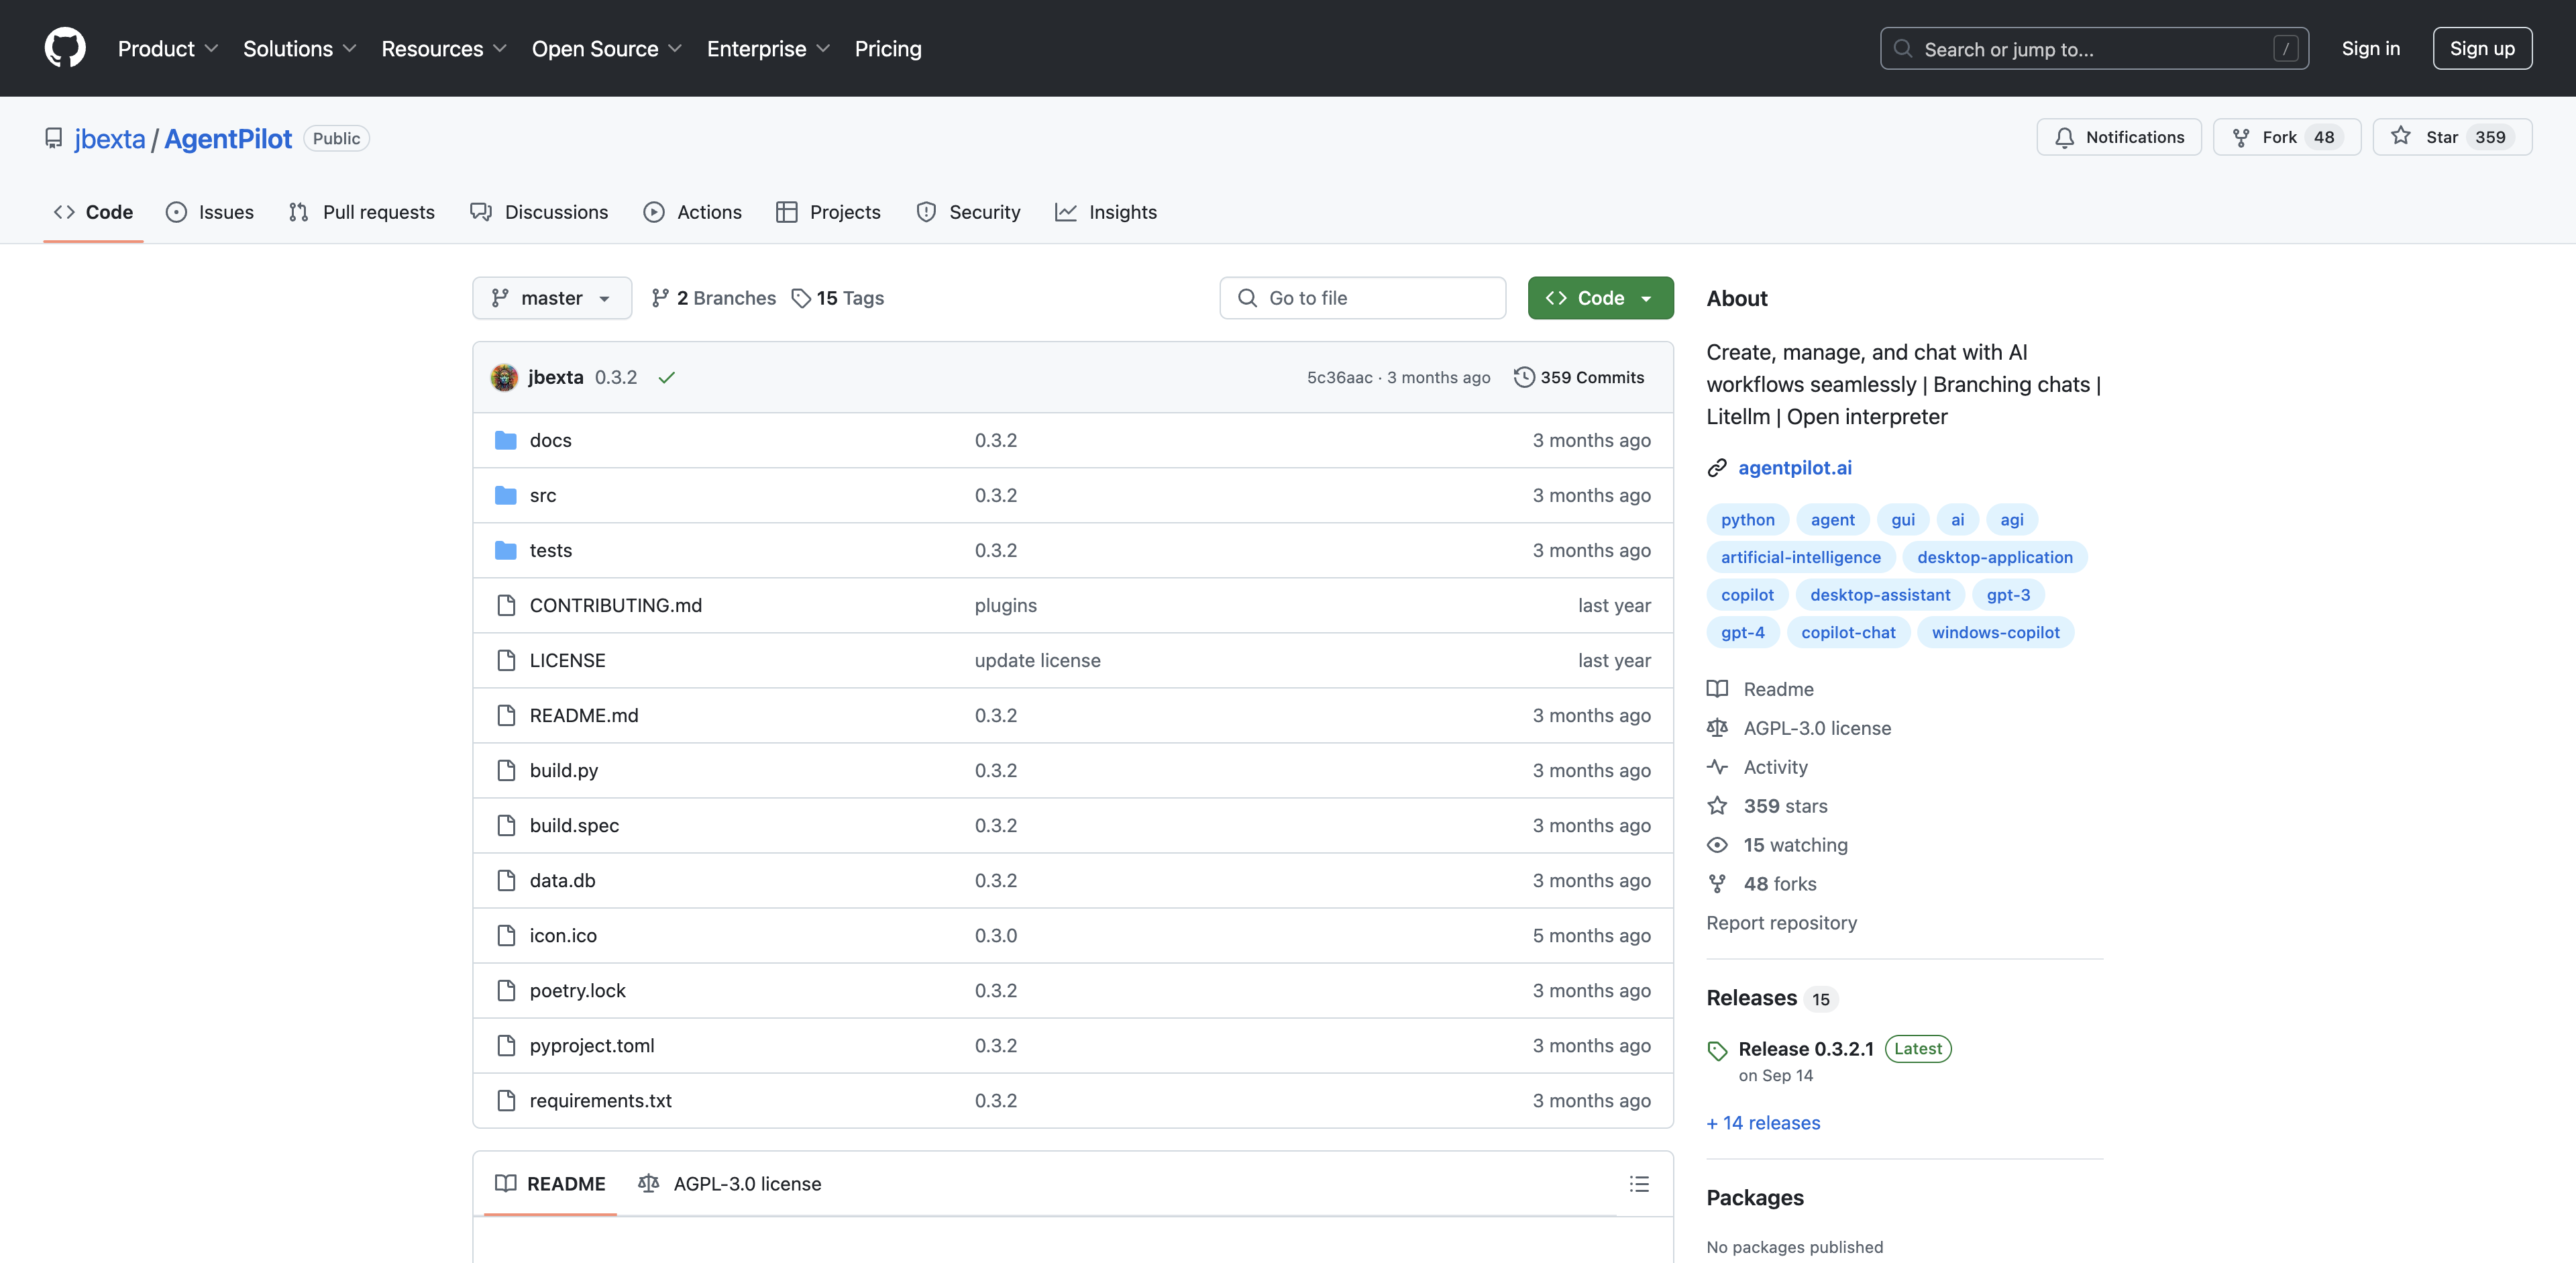This screenshot has width=2576, height=1263.
Task: Click the scale icon beside AGPL-3.0 license
Action: (x=1717, y=728)
